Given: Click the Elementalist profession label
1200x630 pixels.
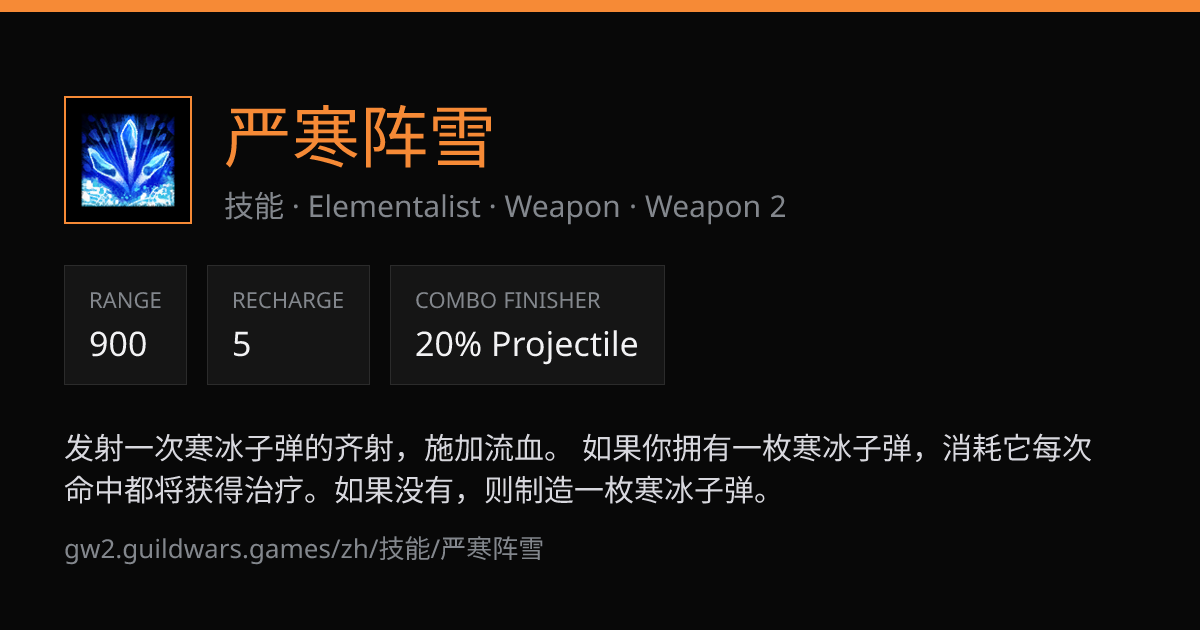Looking at the screenshot, I should point(394,207).
